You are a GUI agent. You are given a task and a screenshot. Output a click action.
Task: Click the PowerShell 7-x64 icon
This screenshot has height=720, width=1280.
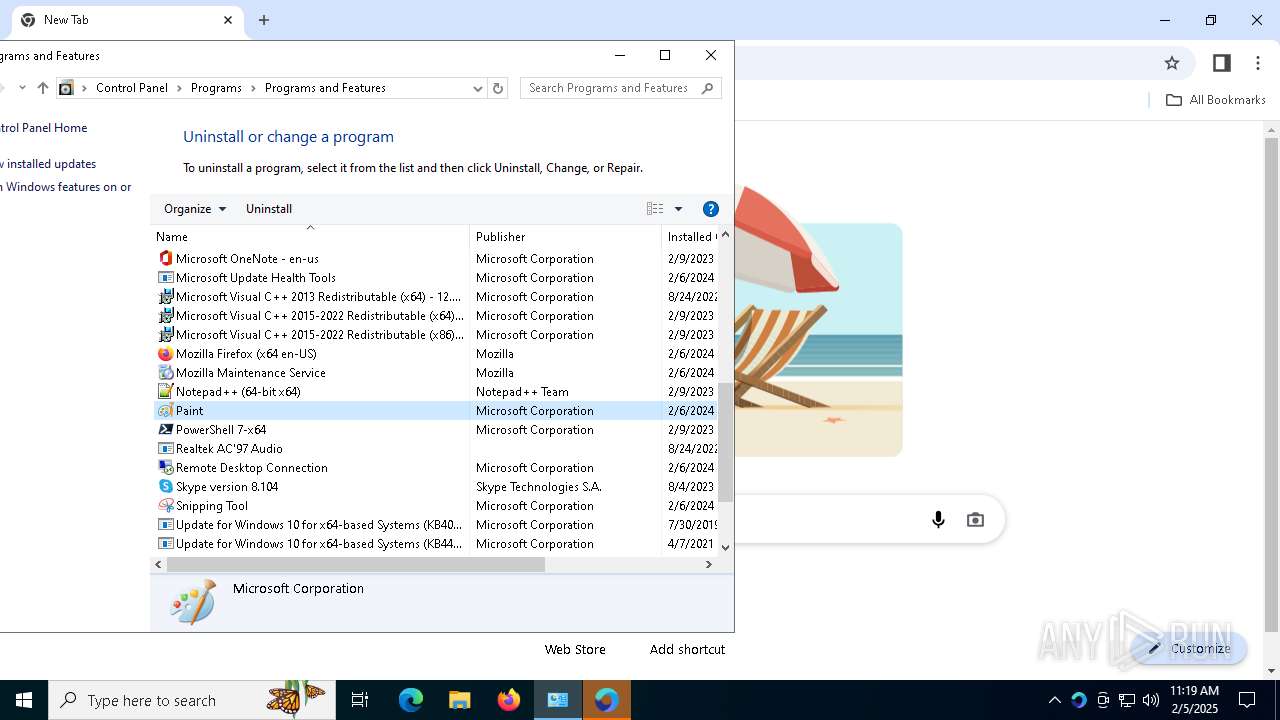click(x=166, y=429)
